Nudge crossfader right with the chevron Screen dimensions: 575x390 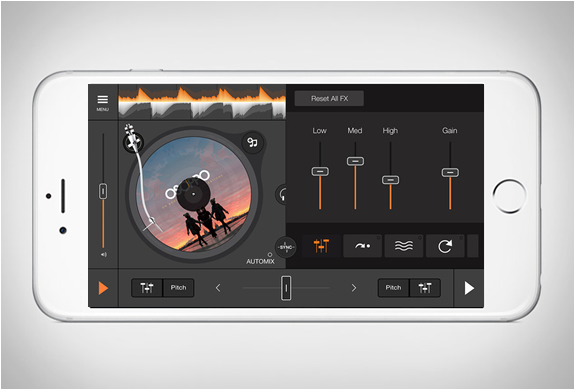pyautogui.click(x=354, y=288)
